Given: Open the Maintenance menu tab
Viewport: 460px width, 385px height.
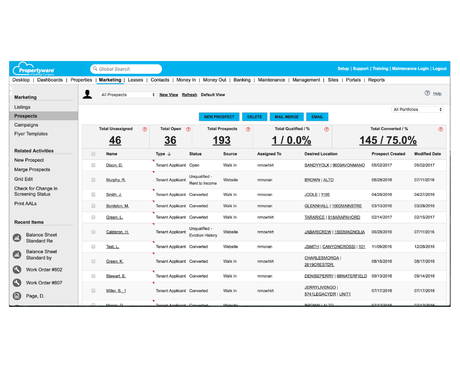Looking at the screenshot, I should (x=271, y=80).
